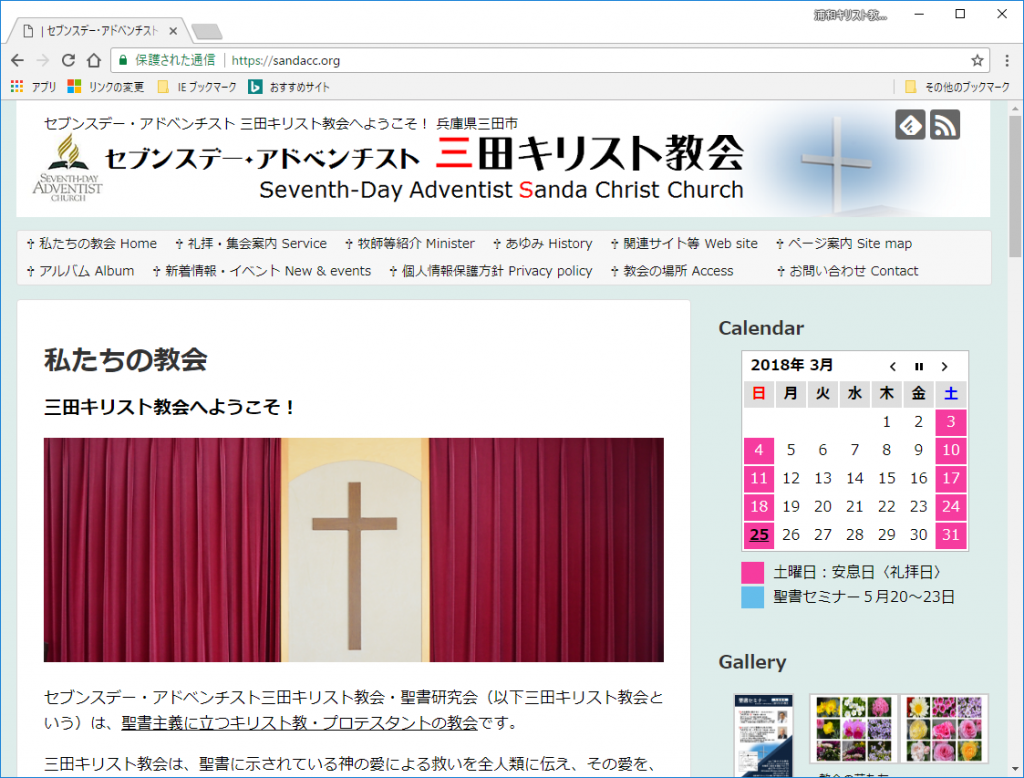
Task: Open the おすすめサイト Bing bookmark
Action: (289, 87)
